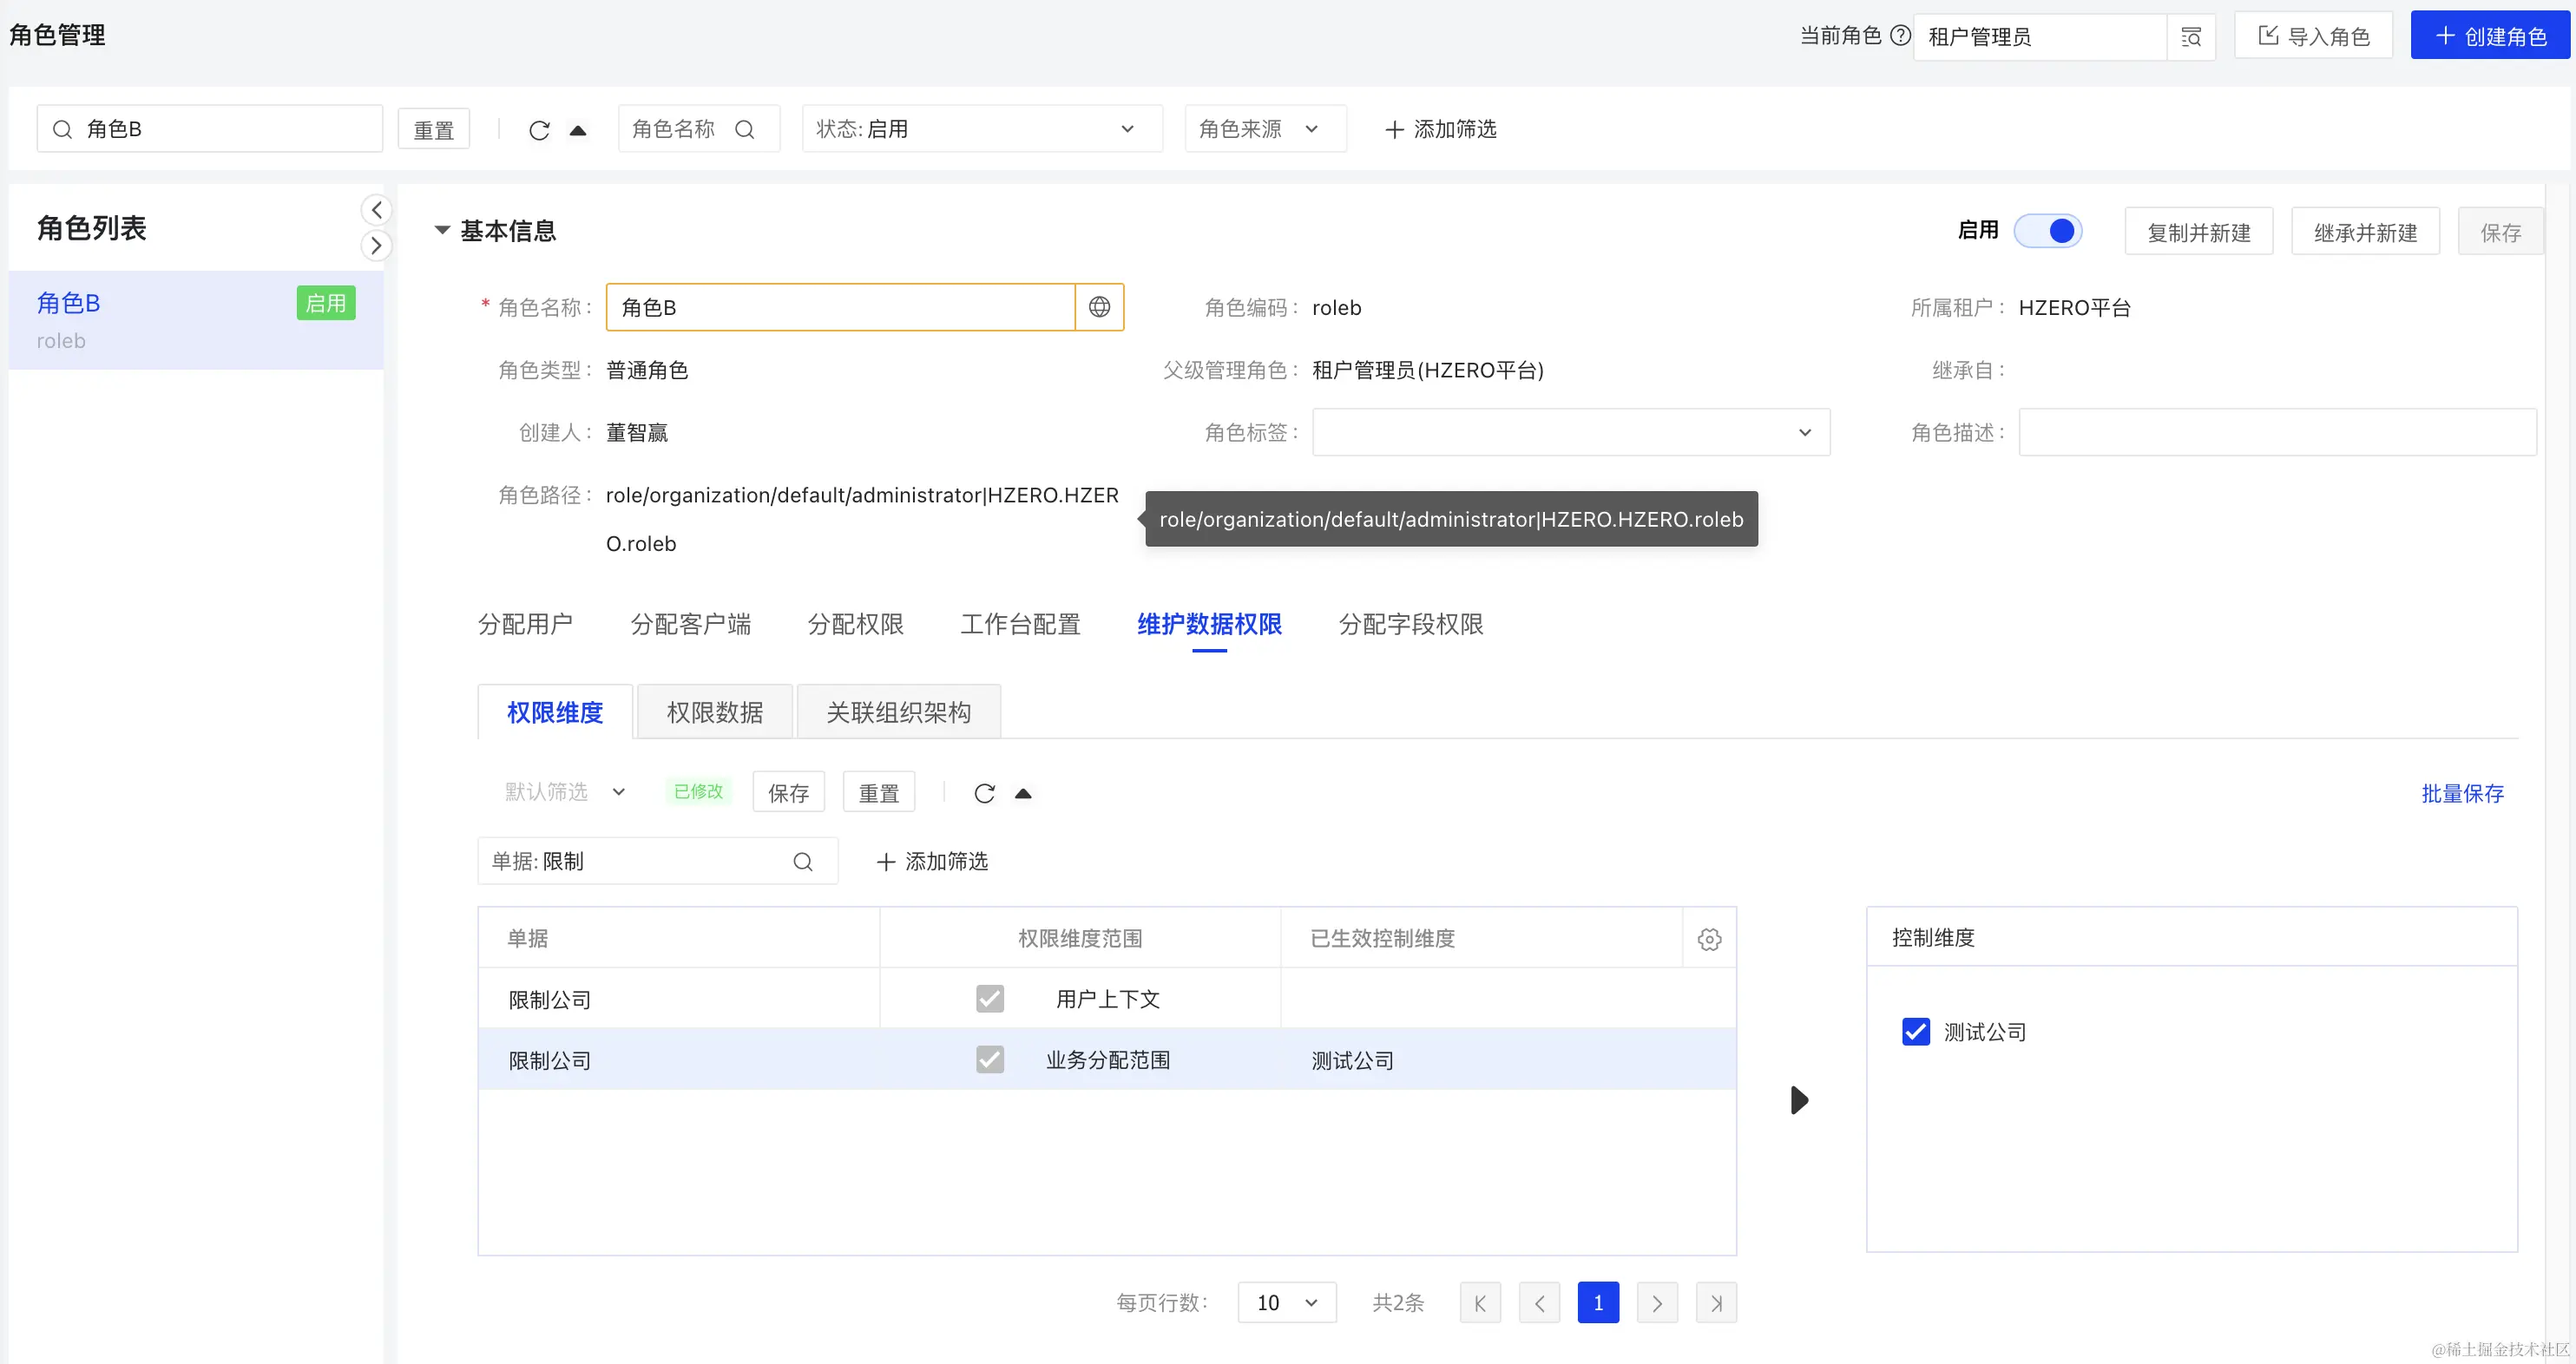Click the 单据 column header
Image resolution: width=2576 pixels, height=1364 pixels.
point(679,938)
